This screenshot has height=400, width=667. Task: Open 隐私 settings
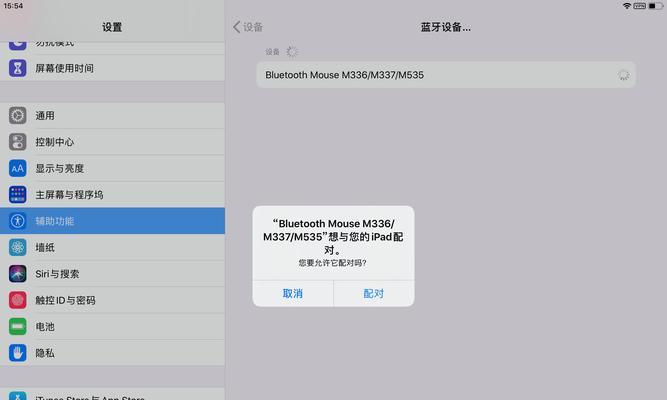tap(112, 353)
